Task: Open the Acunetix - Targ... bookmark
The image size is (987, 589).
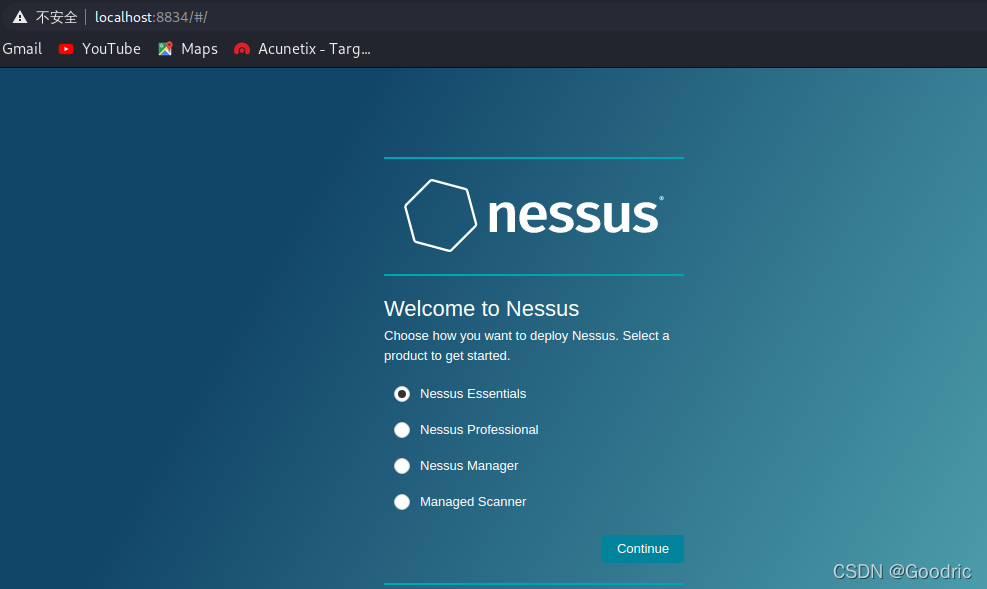Action: (302, 49)
